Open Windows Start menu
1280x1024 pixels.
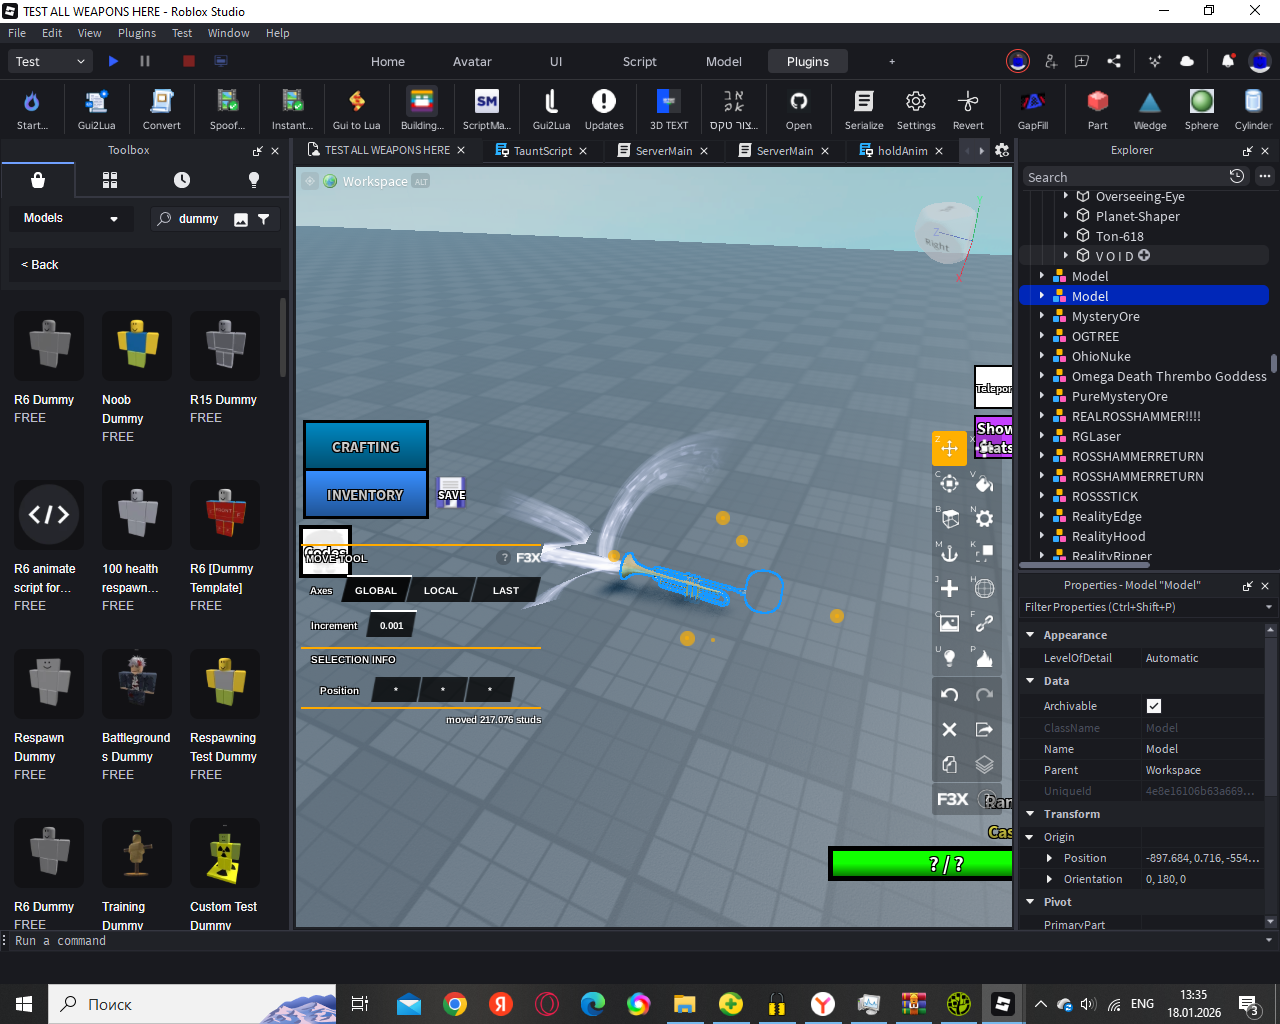[x=24, y=1004]
